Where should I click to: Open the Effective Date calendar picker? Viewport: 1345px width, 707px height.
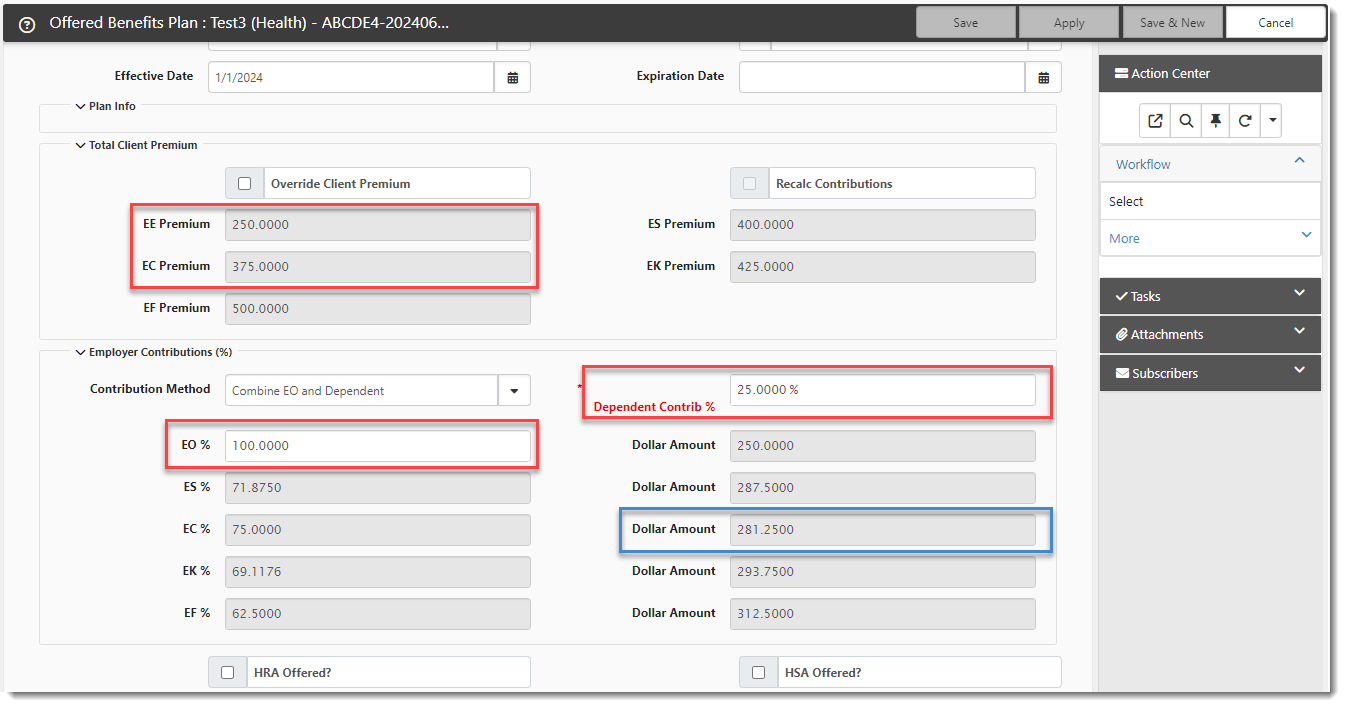point(512,77)
